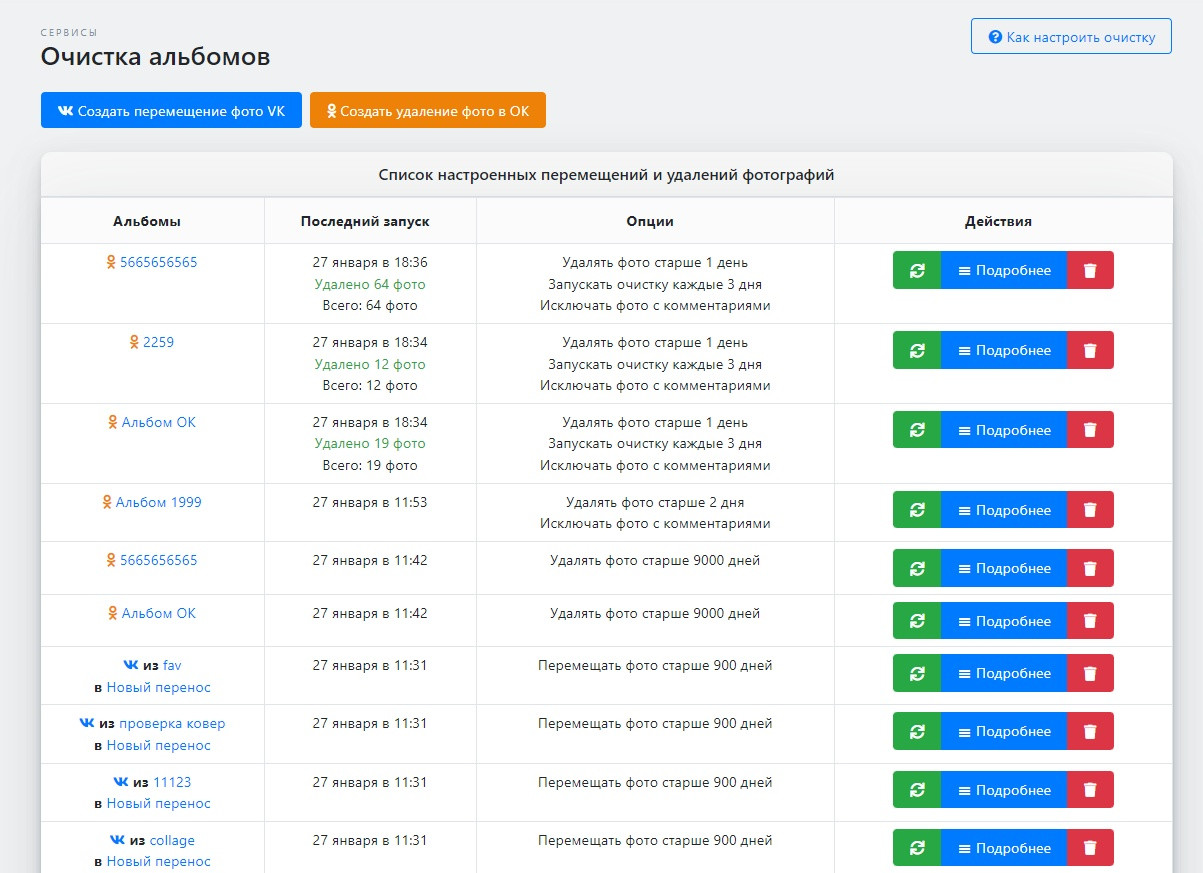Click trash icon in проверка ковер row
This screenshot has height=873, width=1203.
pyautogui.click(x=1090, y=732)
